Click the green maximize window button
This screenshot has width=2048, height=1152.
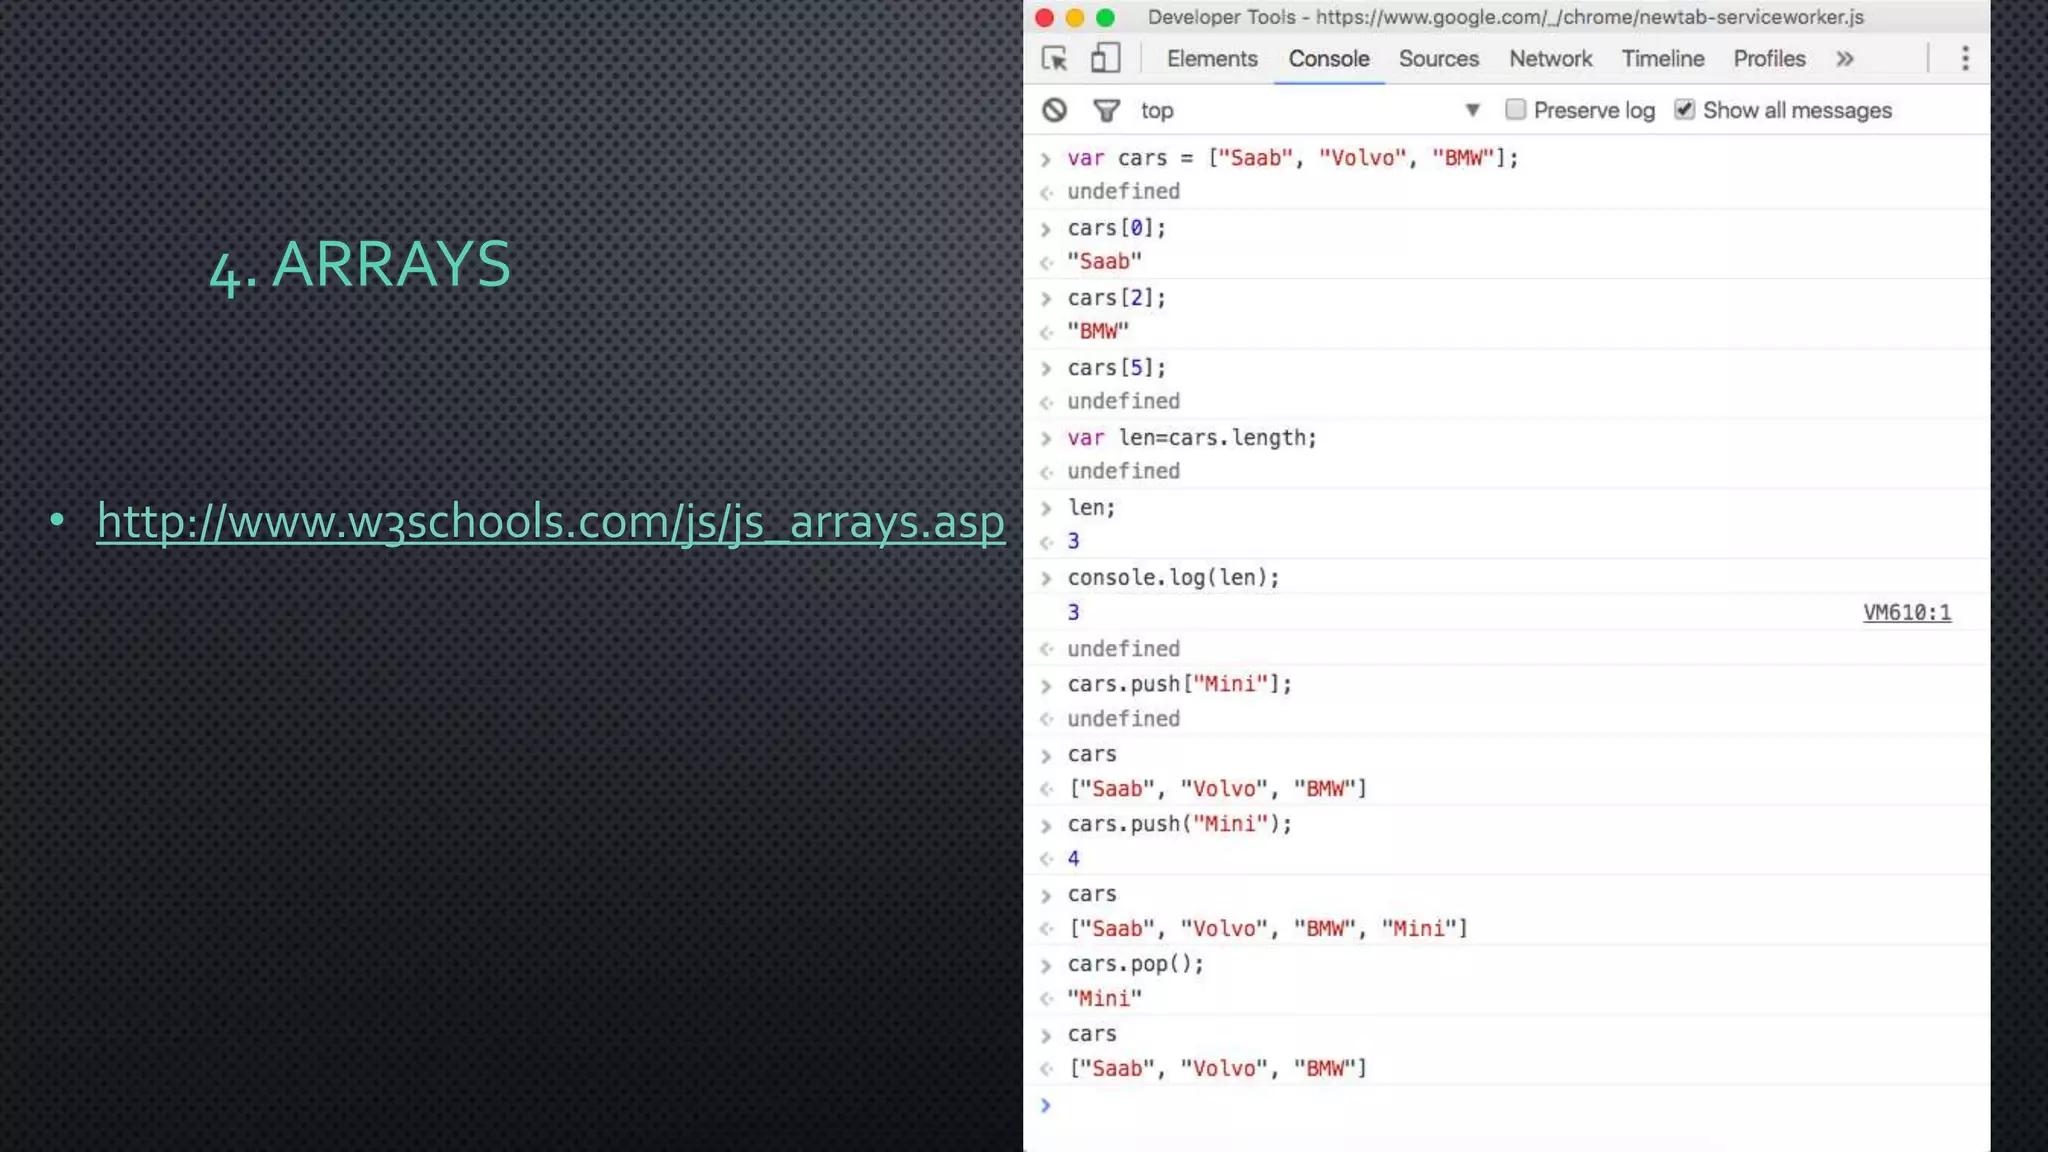click(1105, 17)
